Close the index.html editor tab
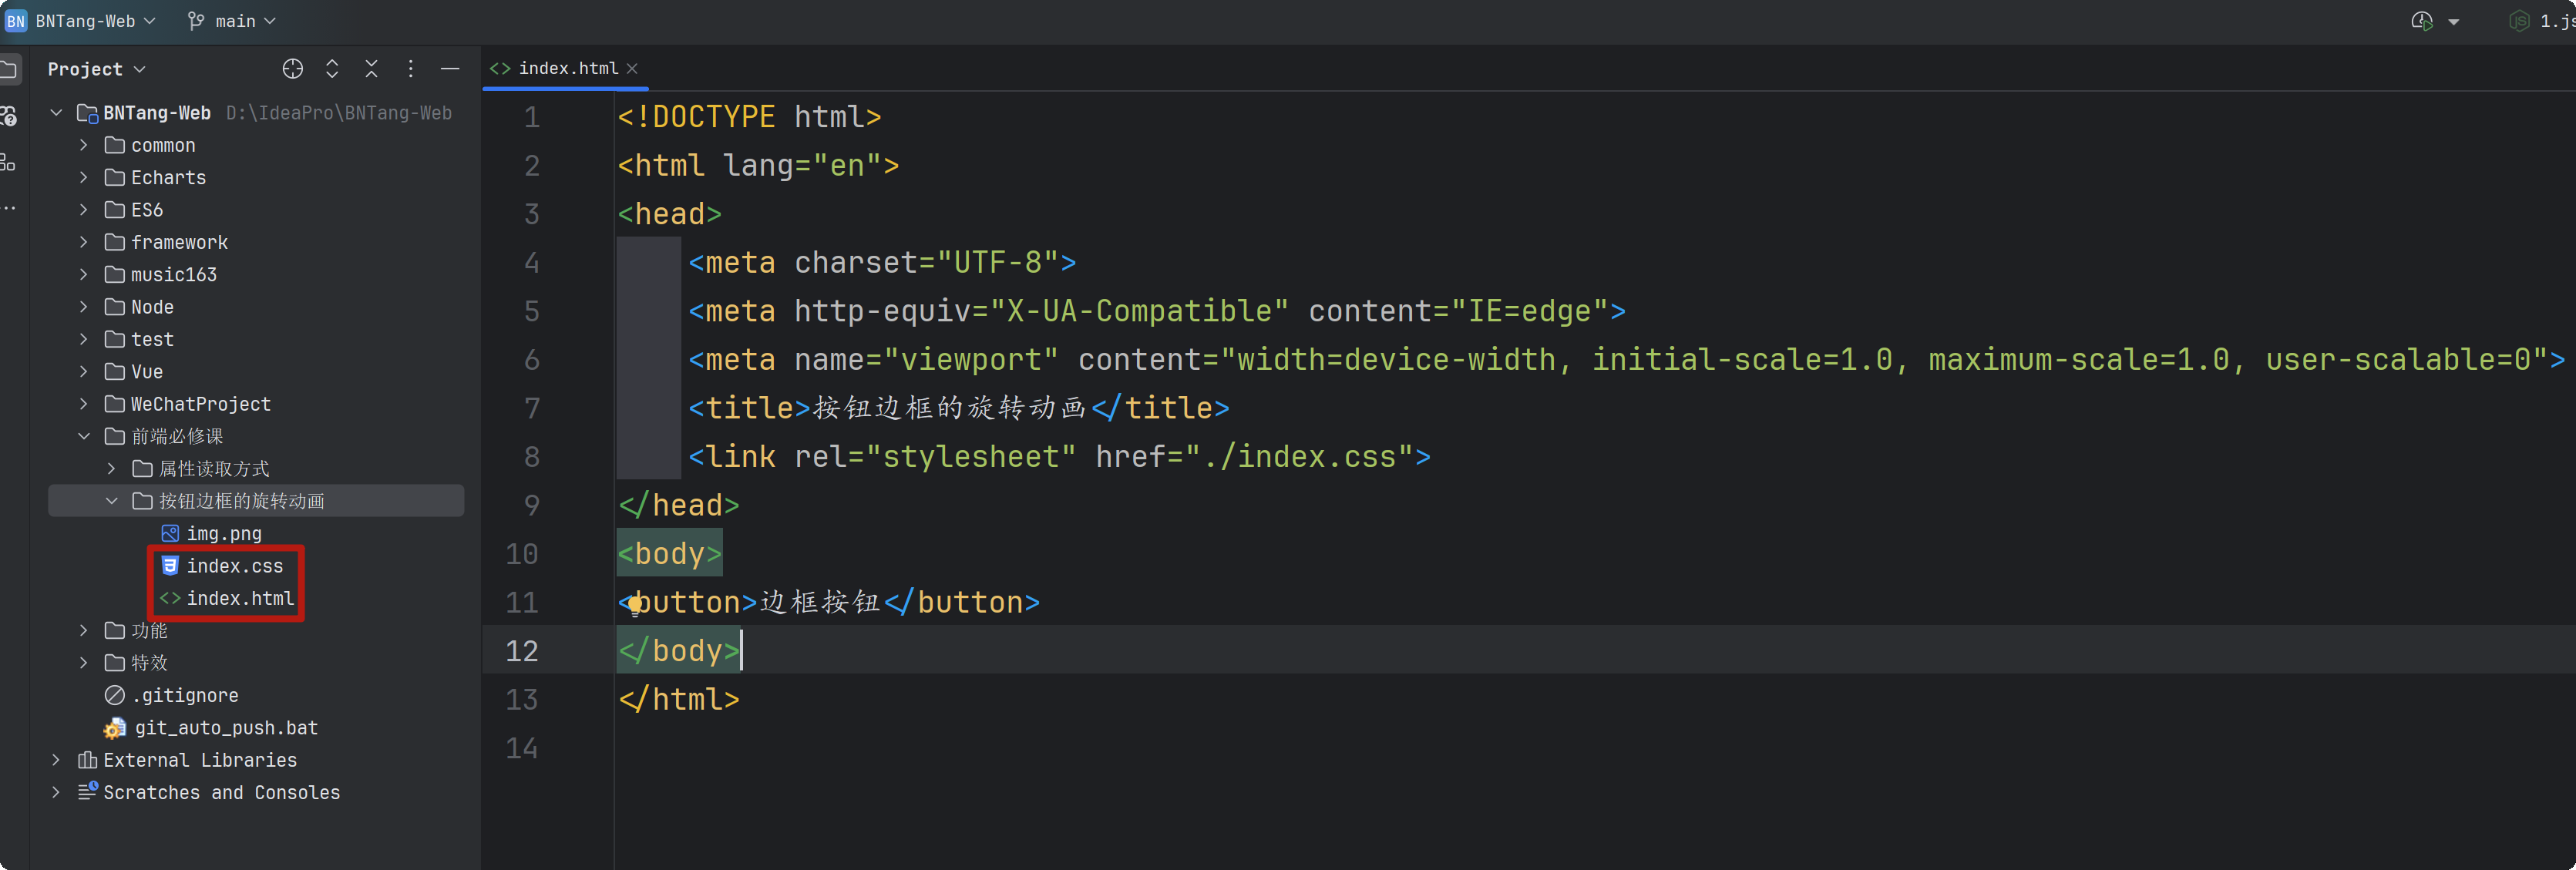2576x870 pixels. pyautogui.click(x=632, y=69)
